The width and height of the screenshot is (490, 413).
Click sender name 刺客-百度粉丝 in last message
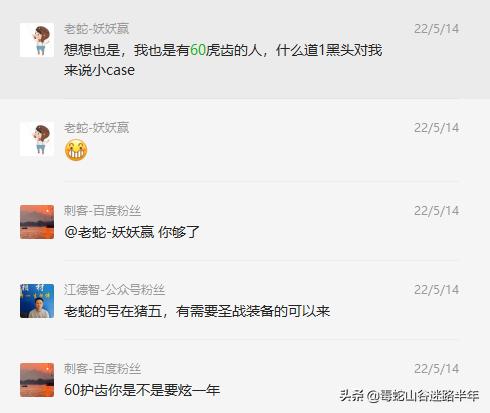point(102,369)
